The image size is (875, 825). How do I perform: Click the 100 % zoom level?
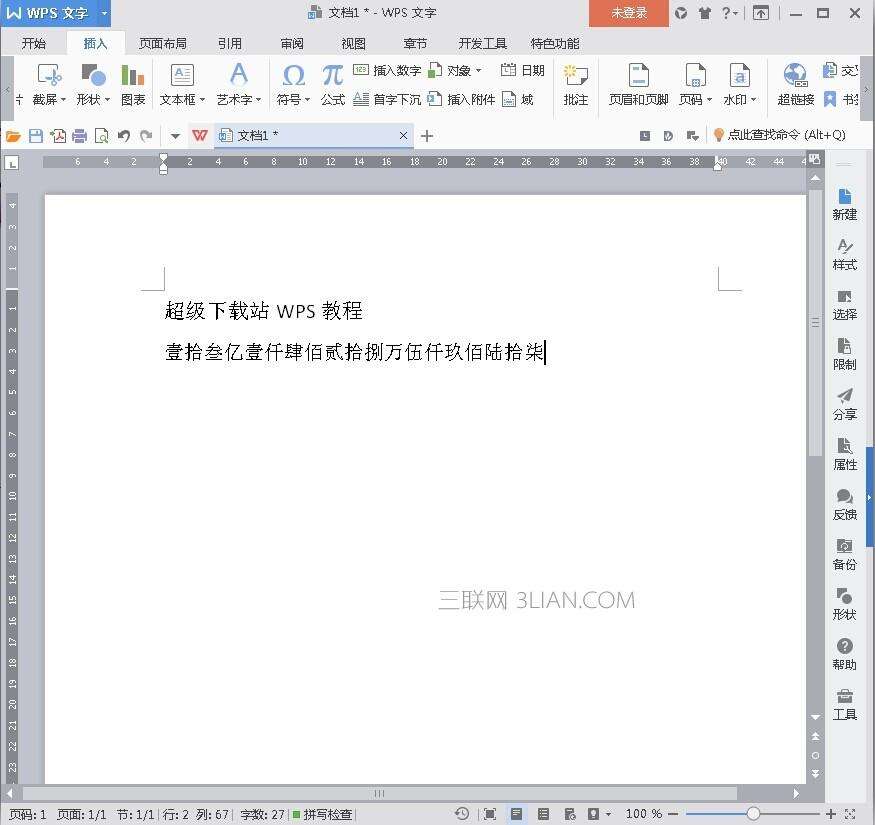[x=643, y=814]
